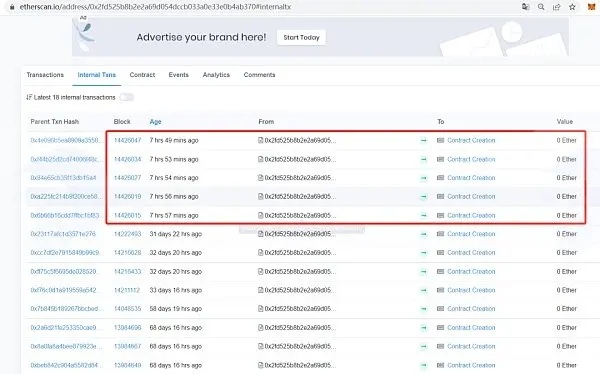The image size is (600, 374).
Task: Open parent txn hash in 7 hrs 56 mins row
Action: pos(67,196)
